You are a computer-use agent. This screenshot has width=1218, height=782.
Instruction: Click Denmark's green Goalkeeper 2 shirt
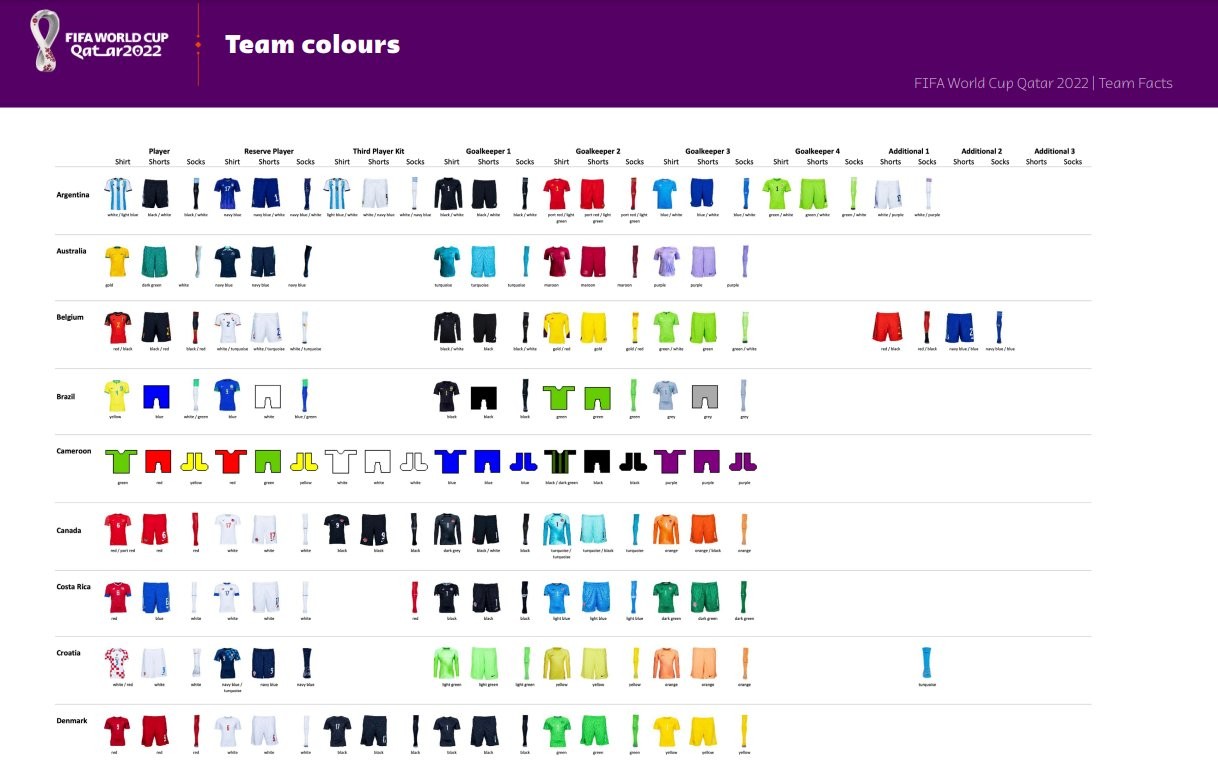click(557, 731)
